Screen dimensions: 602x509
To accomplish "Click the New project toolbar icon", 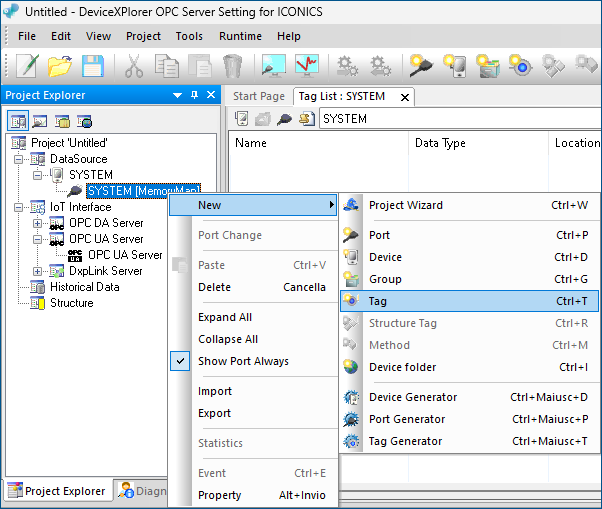I will coord(27,66).
